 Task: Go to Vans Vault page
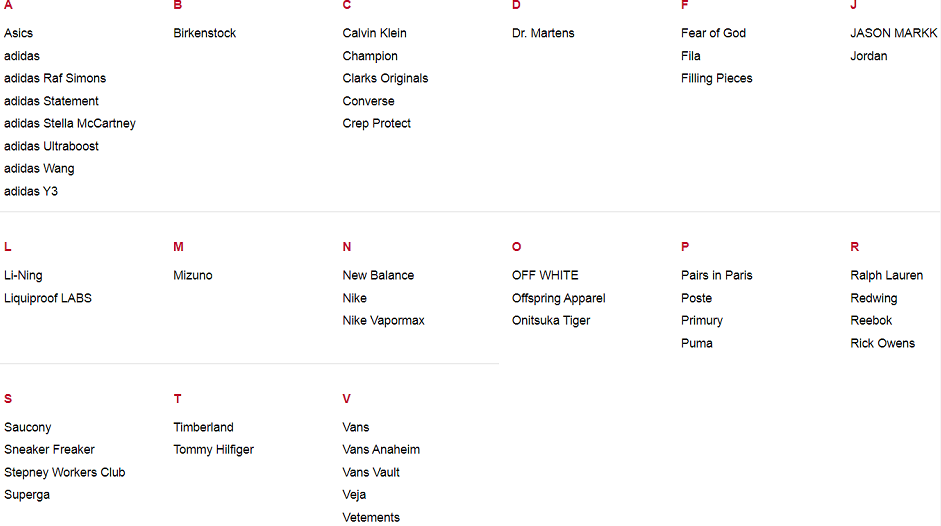click(x=371, y=472)
